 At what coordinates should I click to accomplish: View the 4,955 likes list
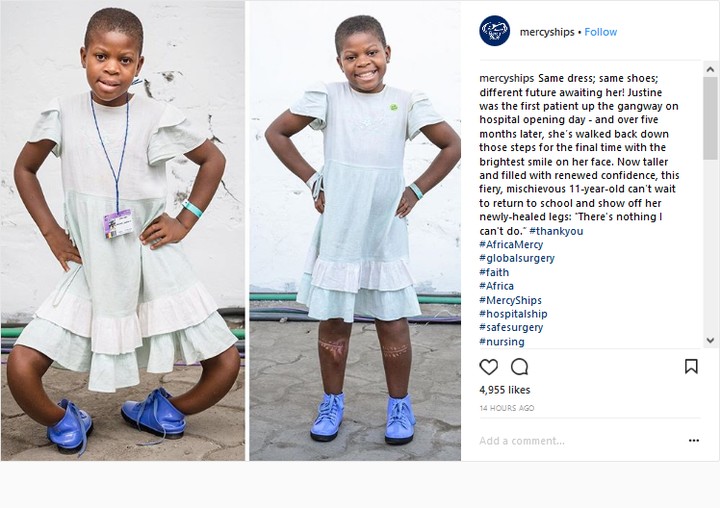point(505,390)
